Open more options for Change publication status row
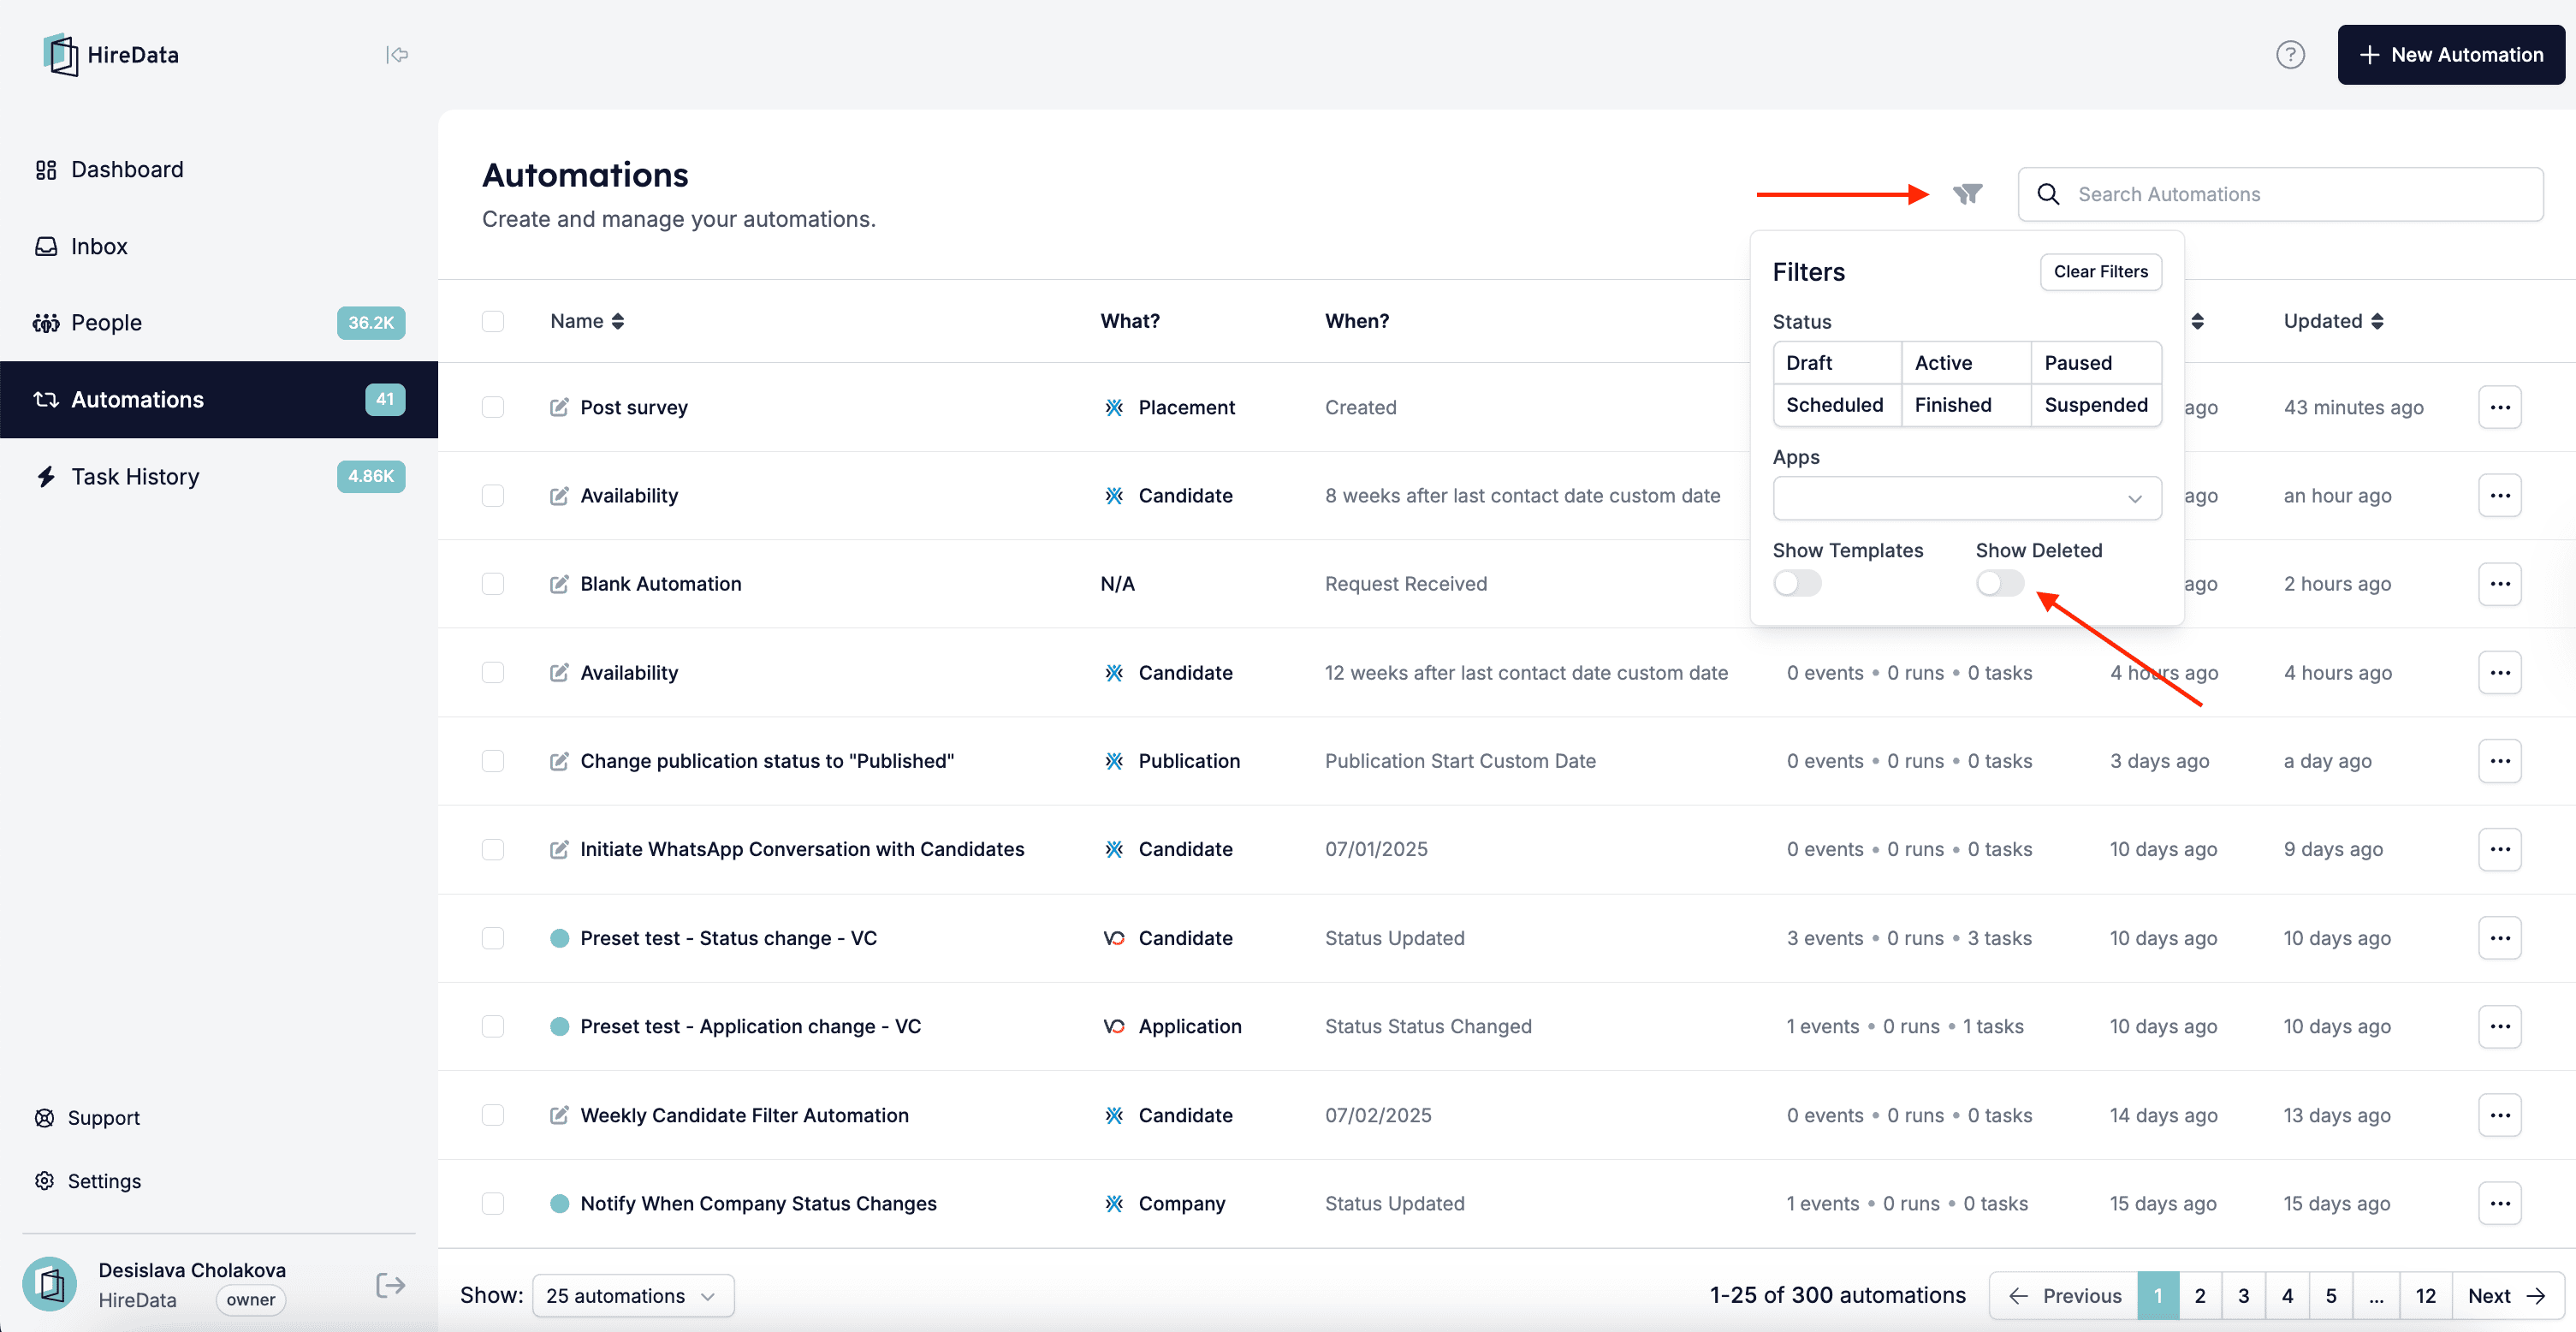 click(x=2499, y=761)
